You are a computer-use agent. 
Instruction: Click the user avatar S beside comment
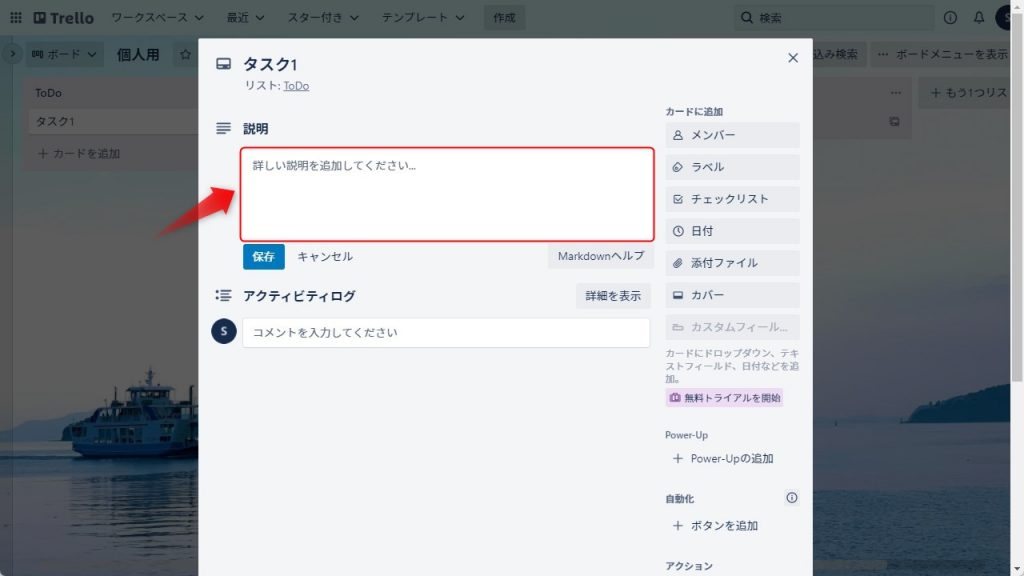click(x=223, y=332)
